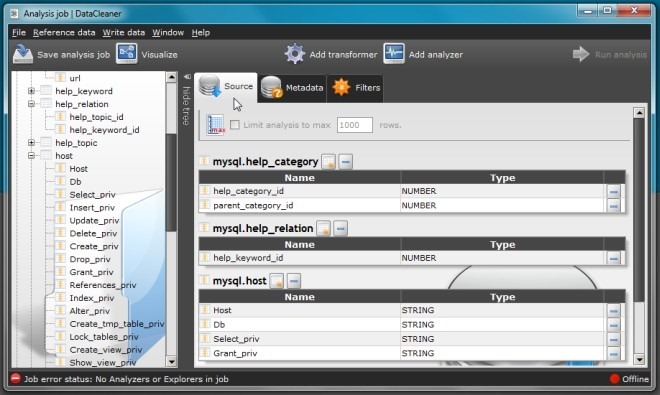
Task: Select Create_view_priv in the tree
Action: [x=106, y=350]
